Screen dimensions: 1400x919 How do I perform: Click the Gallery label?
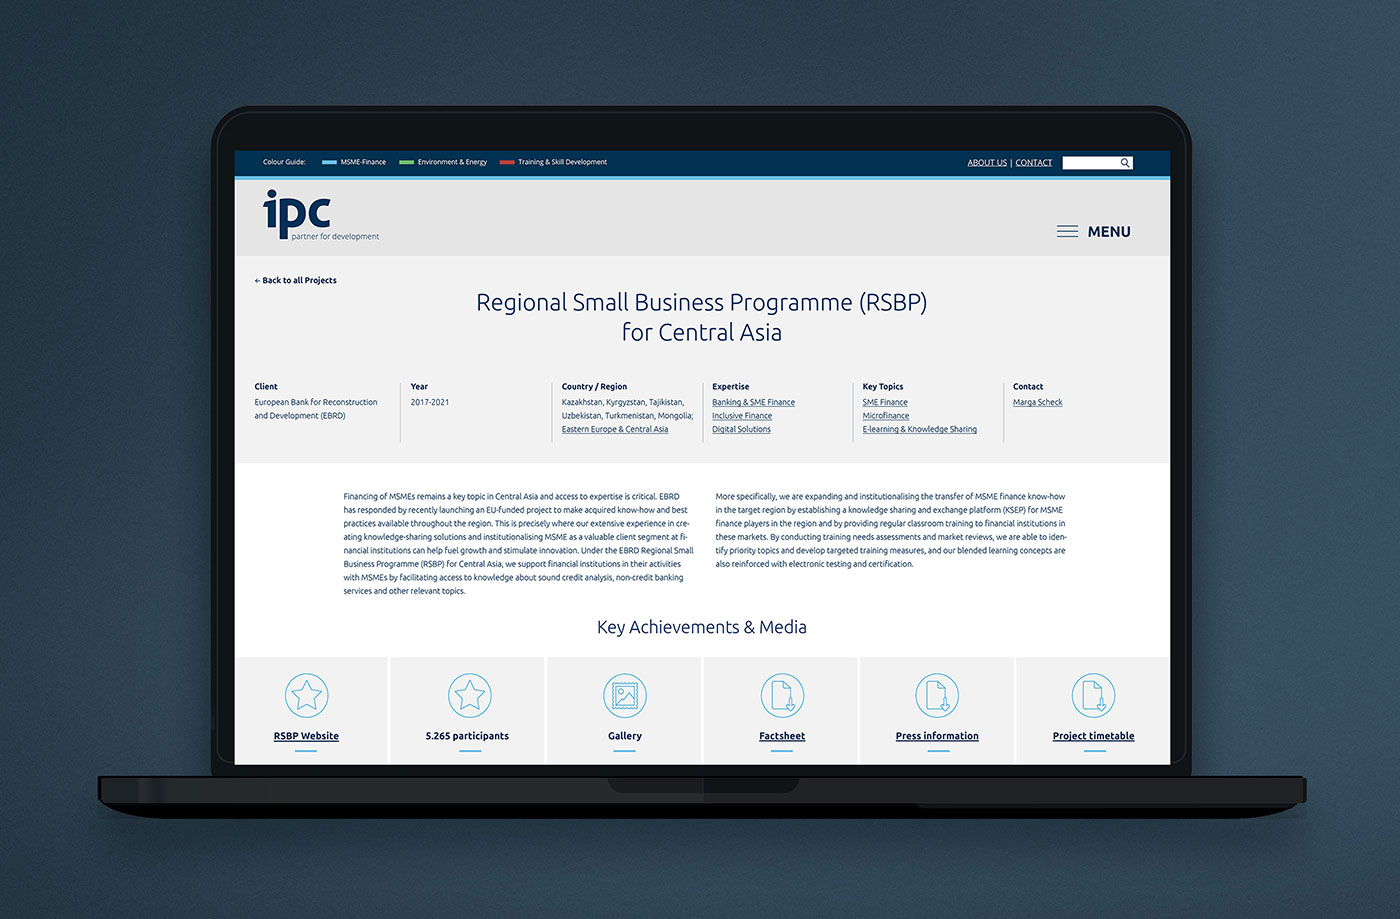click(x=625, y=736)
